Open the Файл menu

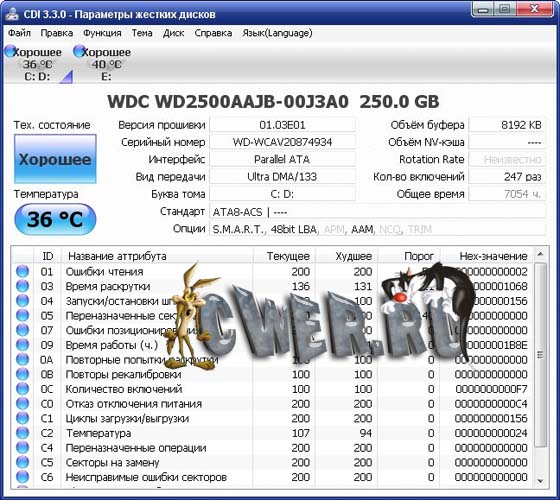[x=19, y=33]
